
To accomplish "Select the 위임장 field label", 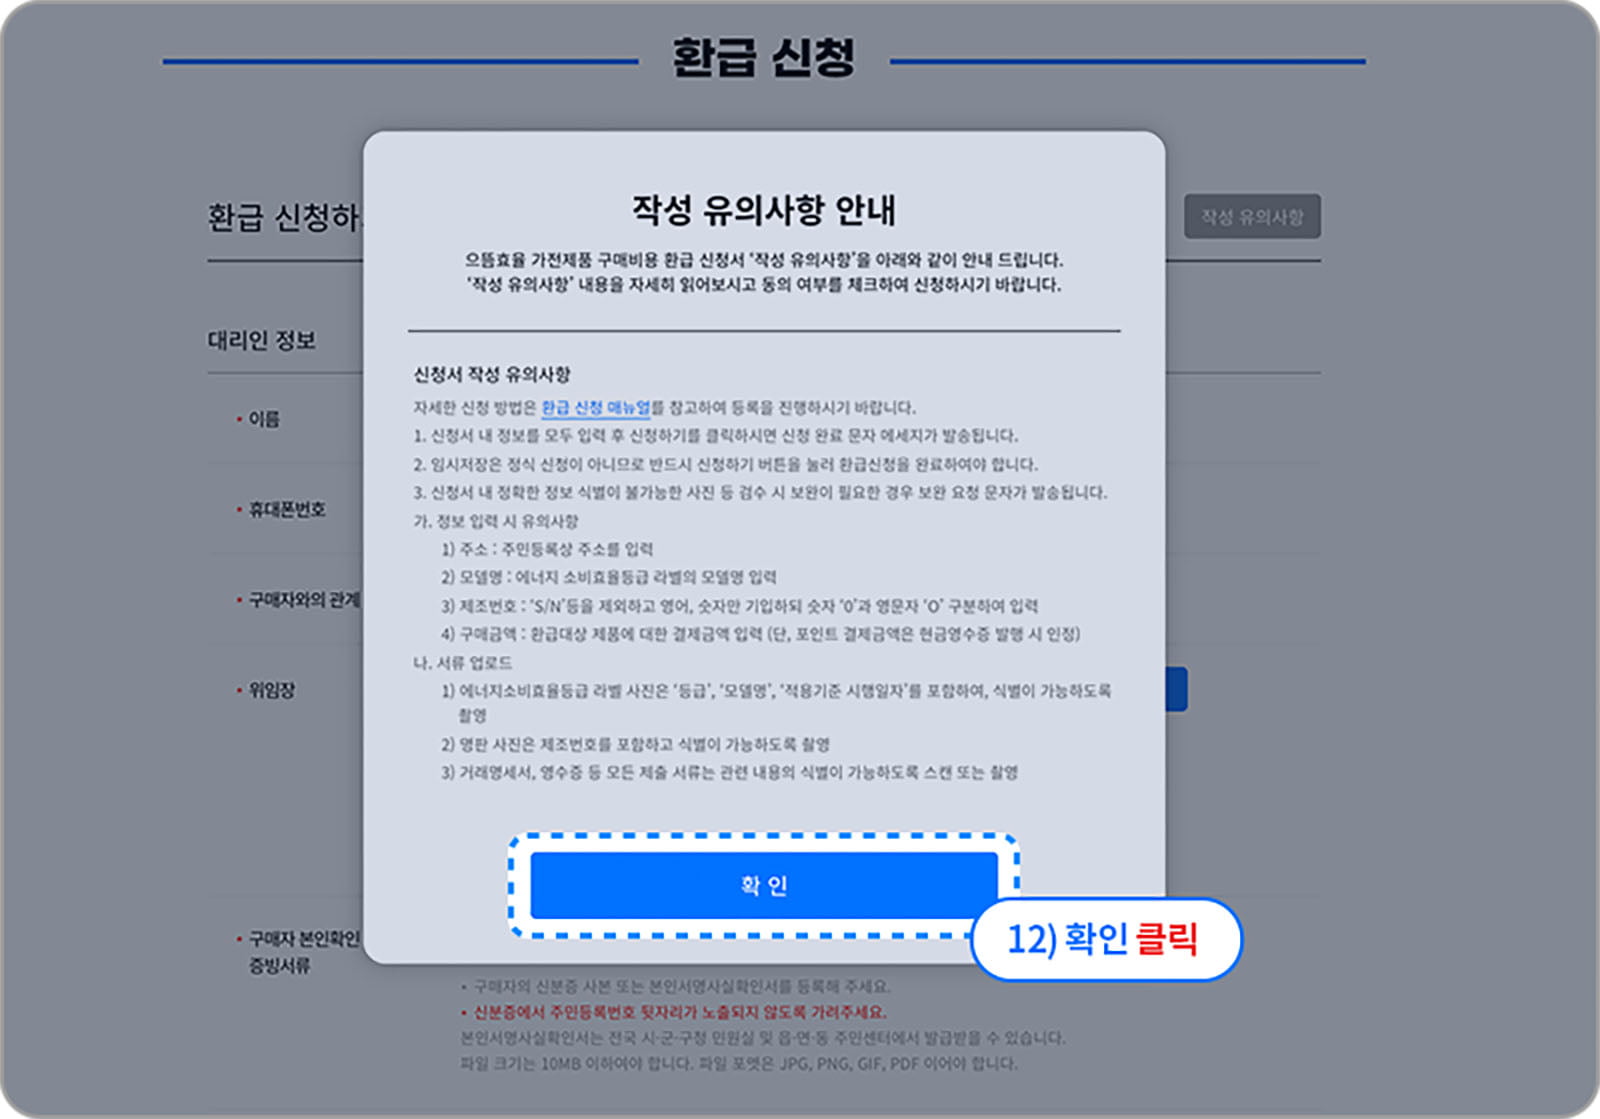I will [271, 690].
